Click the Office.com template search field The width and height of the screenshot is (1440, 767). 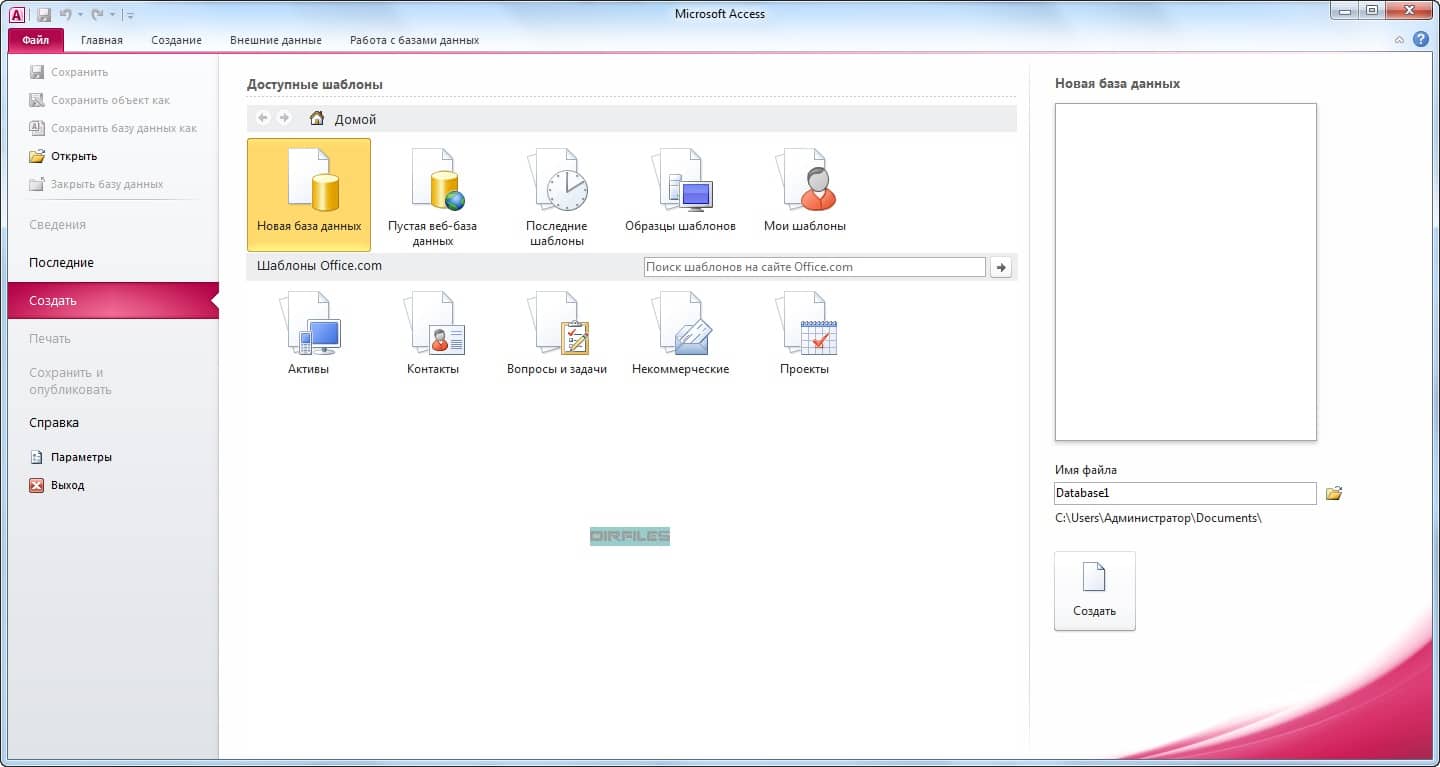coord(815,267)
